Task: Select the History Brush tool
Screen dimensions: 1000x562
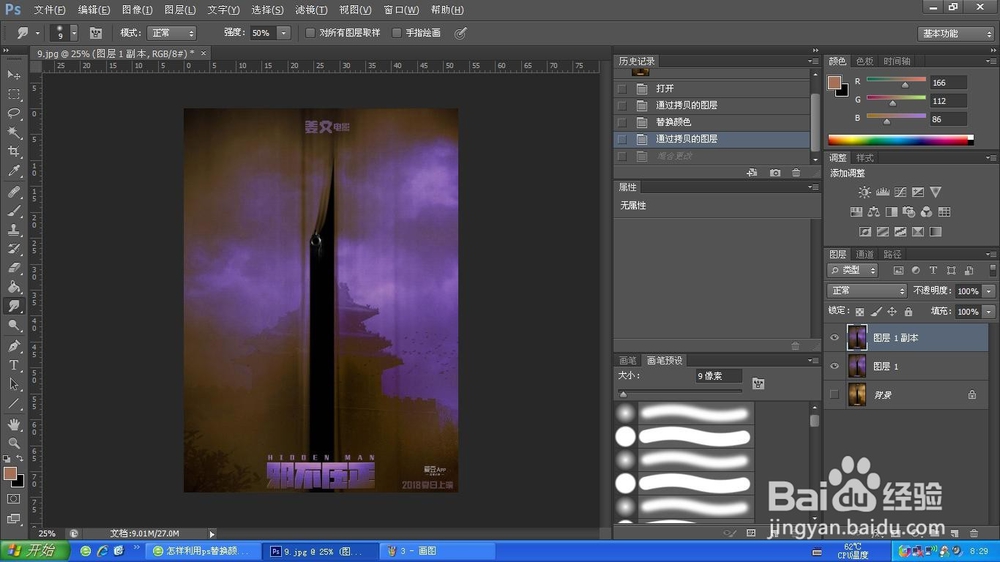Action: pyautogui.click(x=13, y=249)
